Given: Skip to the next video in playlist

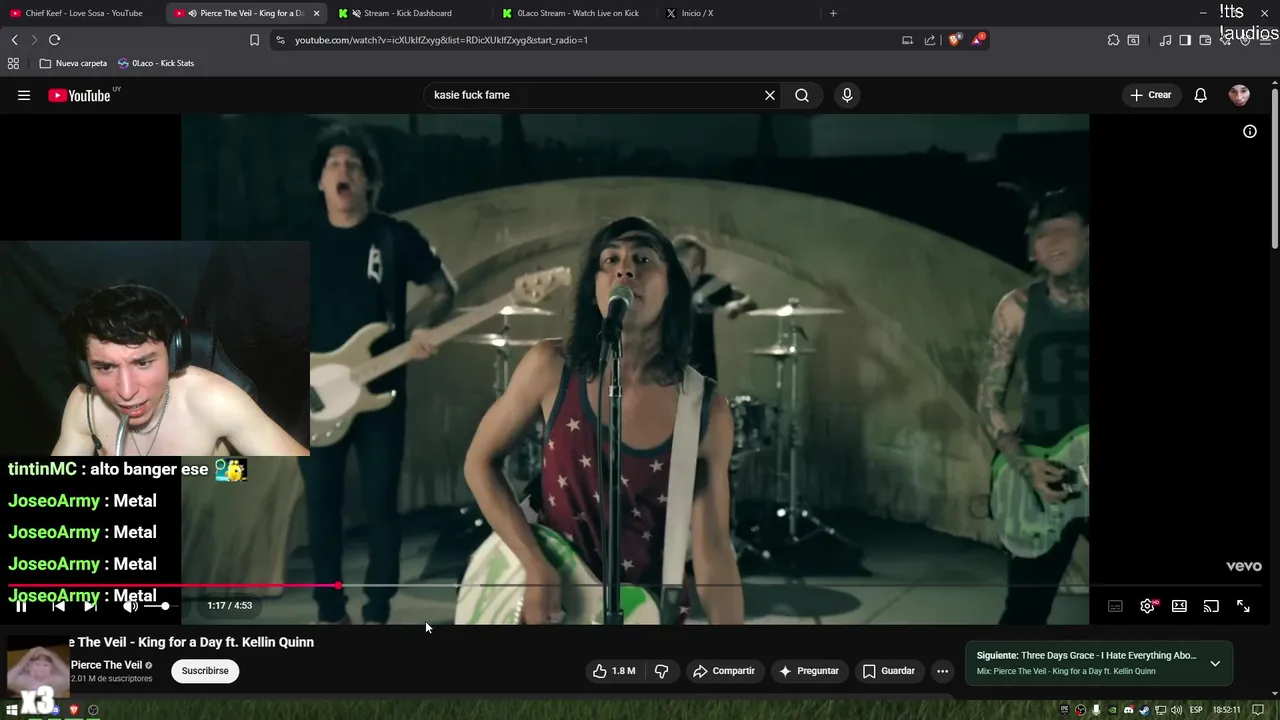Looking at the screenshot, I should point(90,606).
